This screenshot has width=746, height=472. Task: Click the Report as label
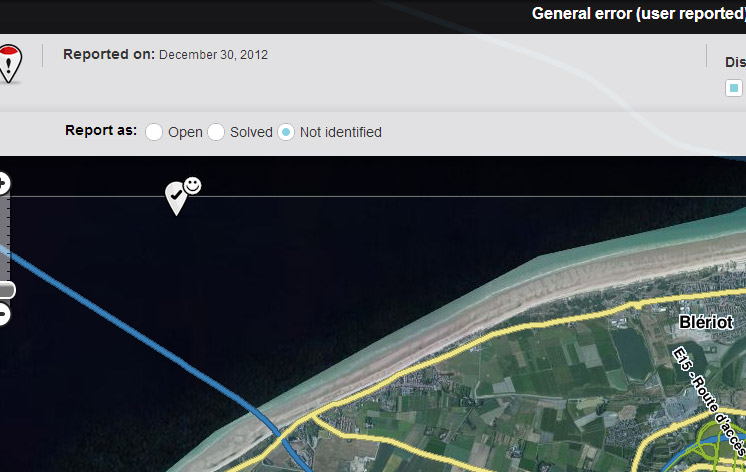tap(101, 131)
